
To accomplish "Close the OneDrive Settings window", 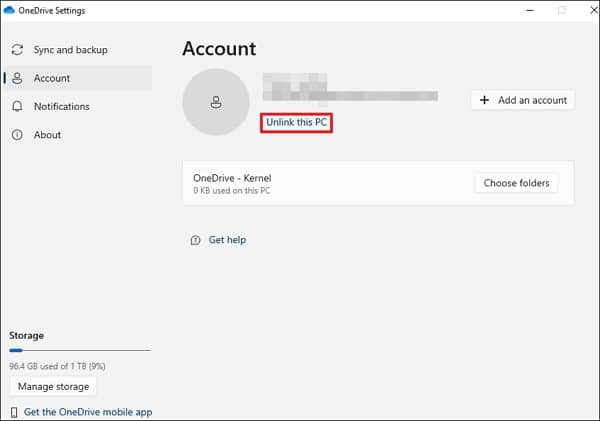I will click(594, 10).
